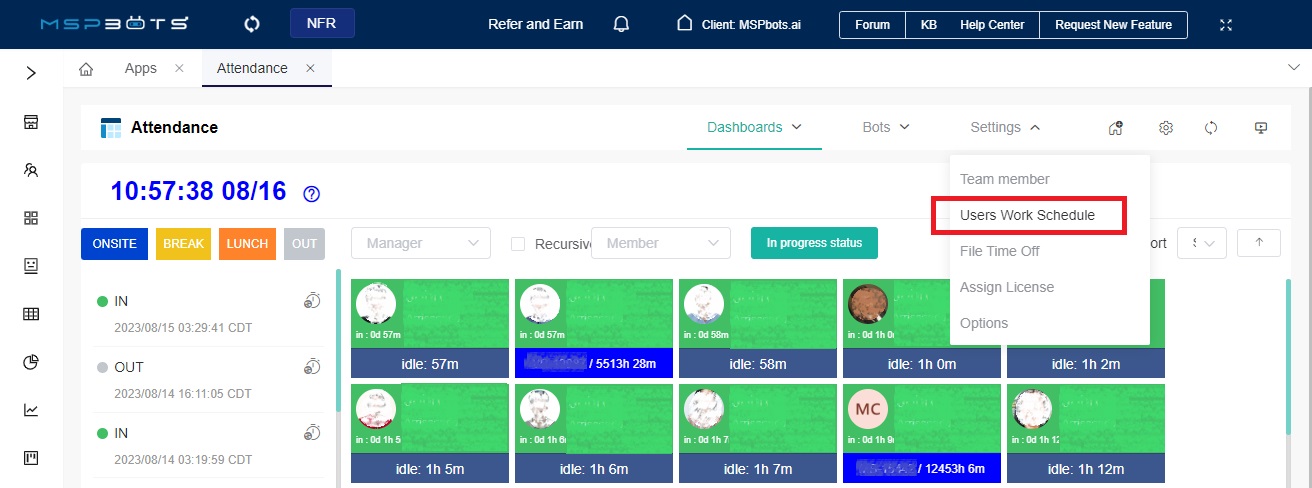Click the line chart sidebar icon

(x=31, y=410)
